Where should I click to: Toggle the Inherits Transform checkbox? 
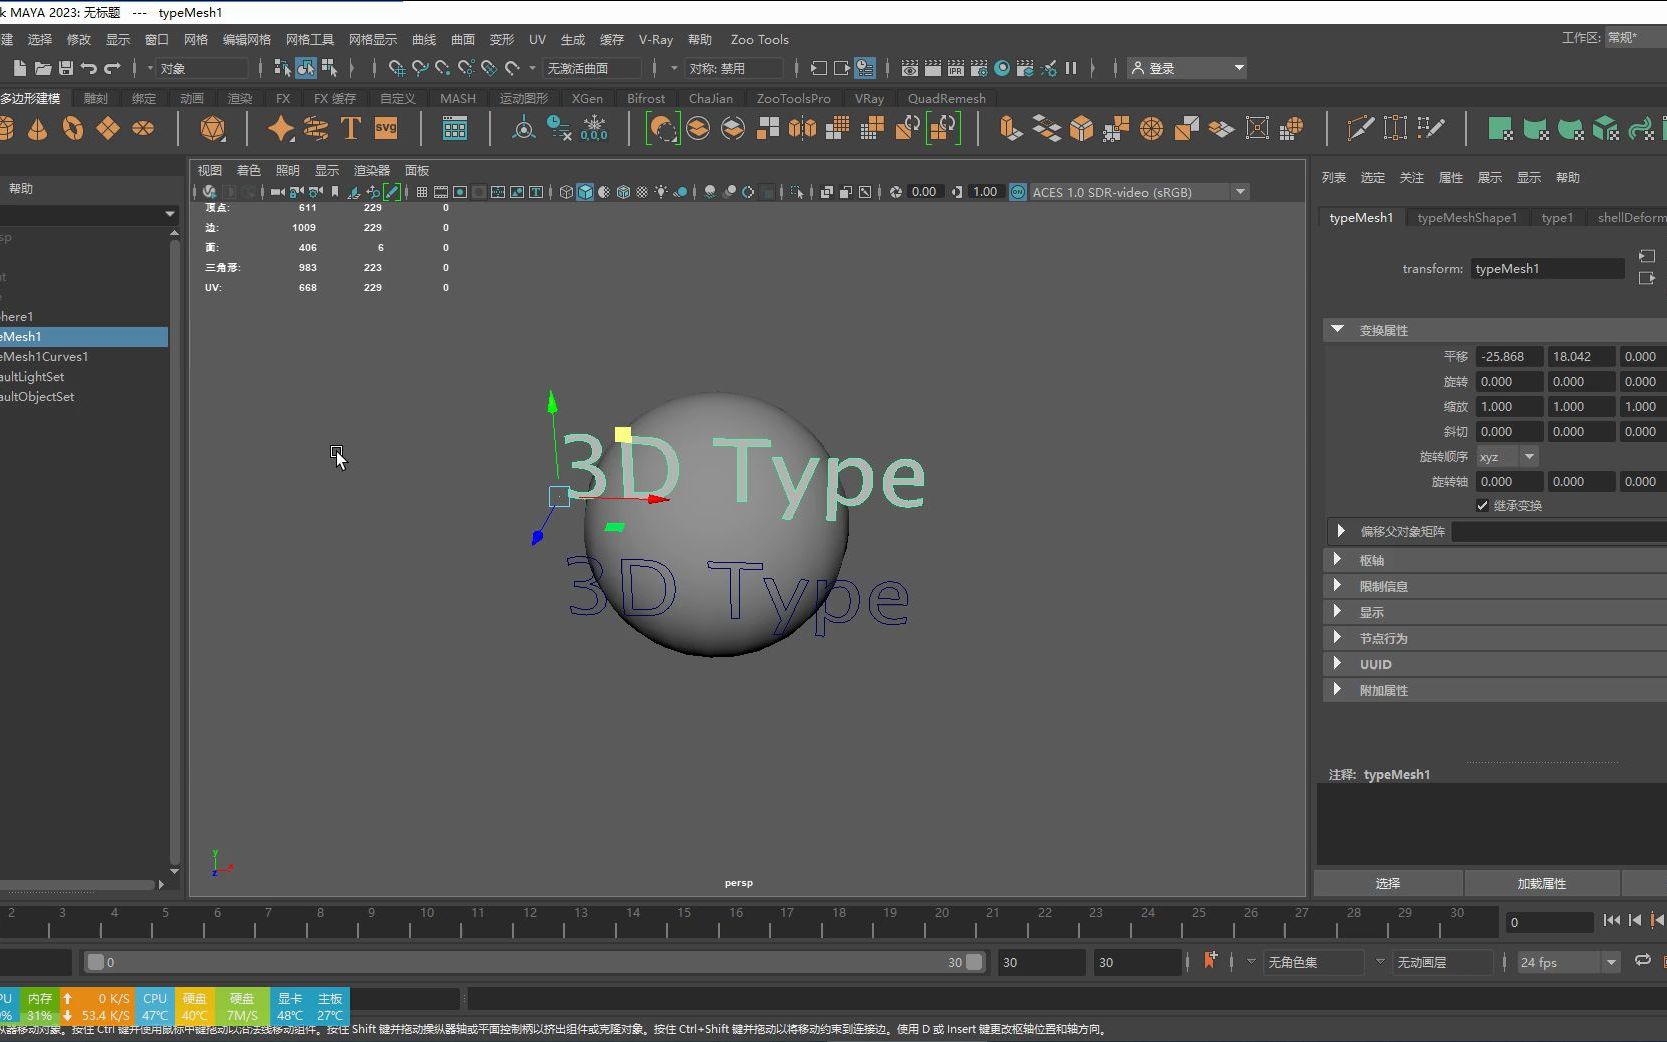point(1483,505)
